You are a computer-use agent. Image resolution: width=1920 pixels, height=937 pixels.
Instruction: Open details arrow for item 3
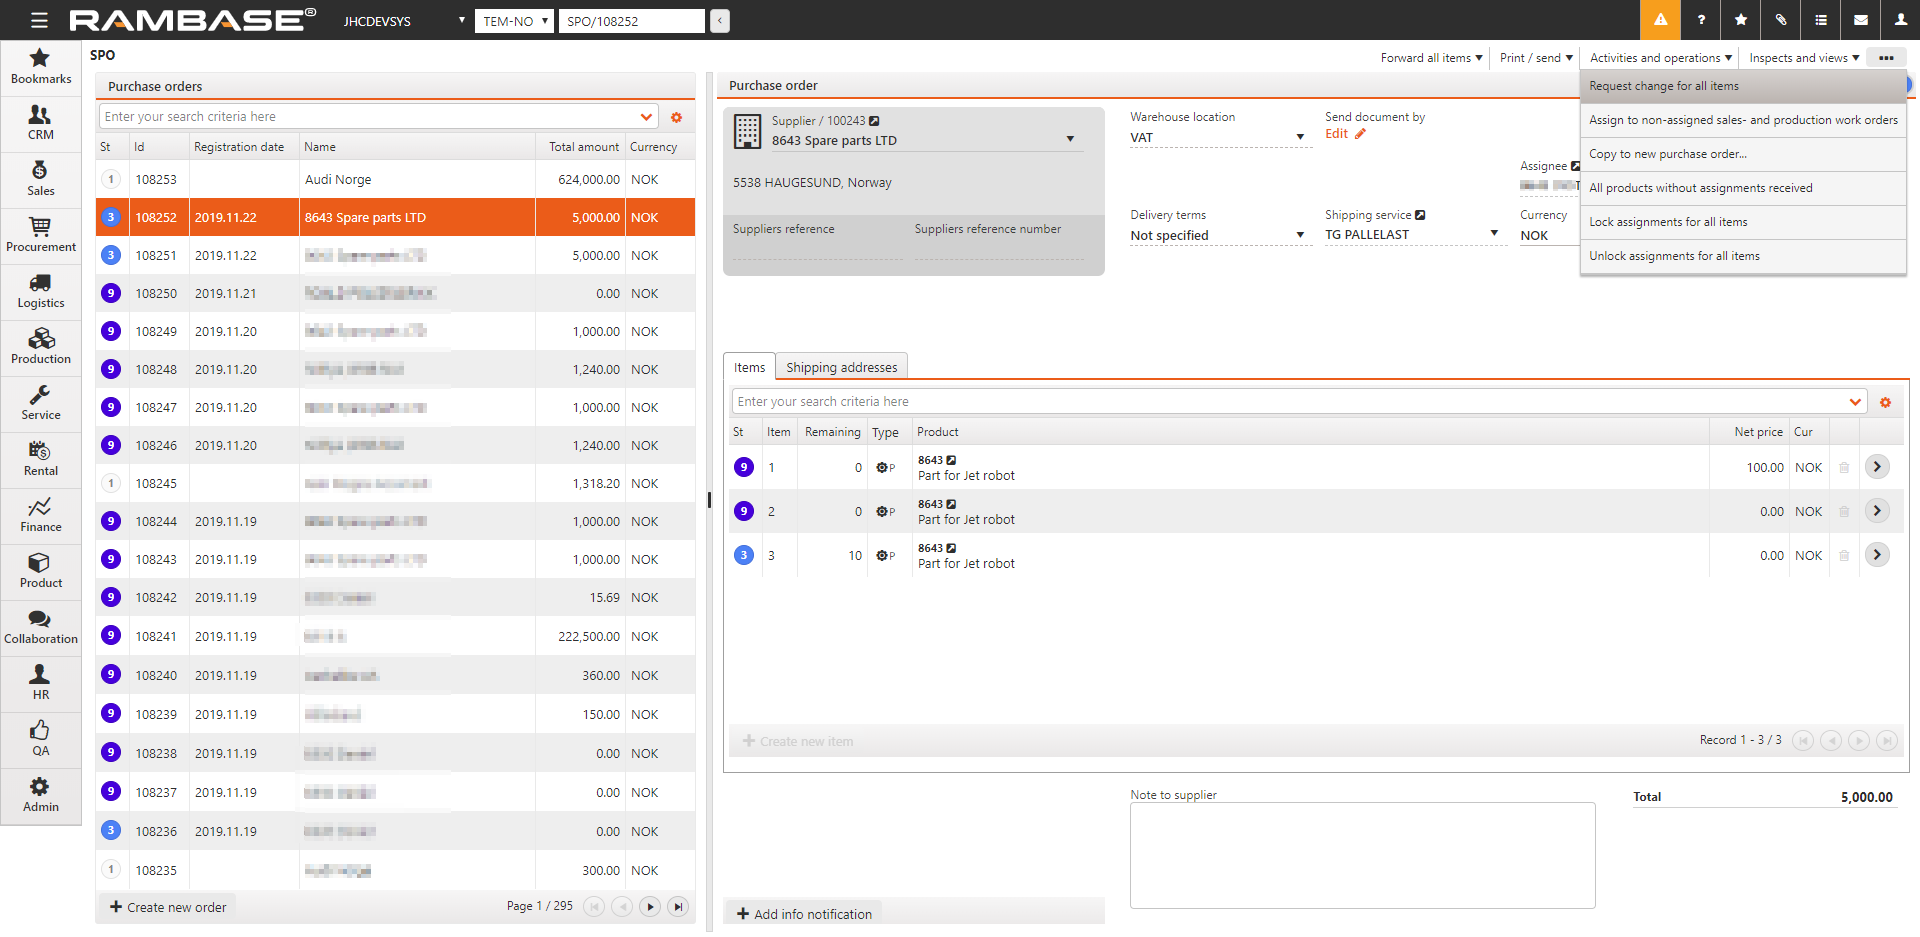pyautogui.click(x=1877, y=555)
